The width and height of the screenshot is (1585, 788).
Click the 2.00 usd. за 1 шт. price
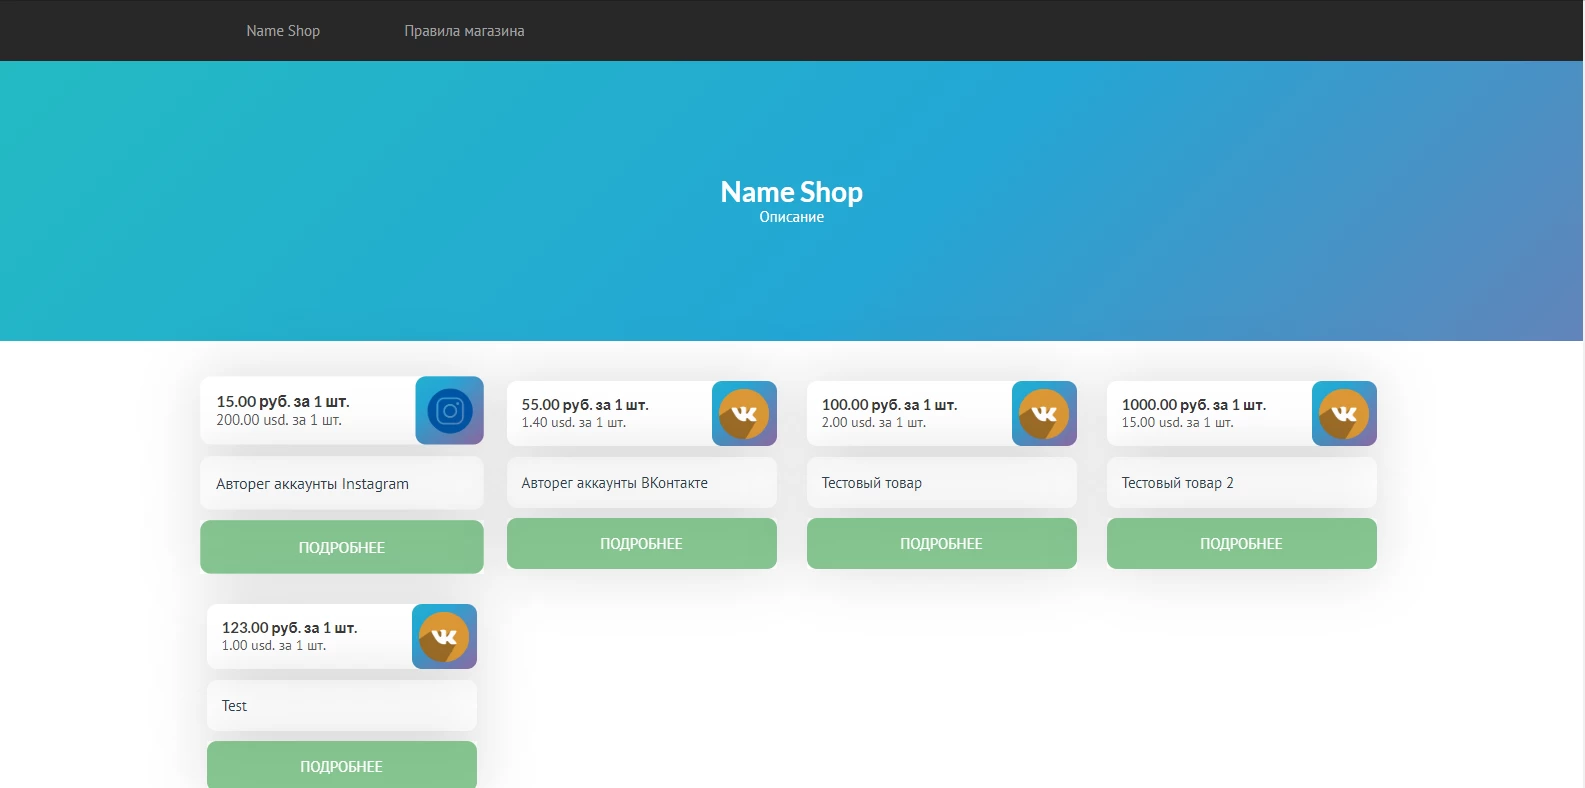point(874,423)
